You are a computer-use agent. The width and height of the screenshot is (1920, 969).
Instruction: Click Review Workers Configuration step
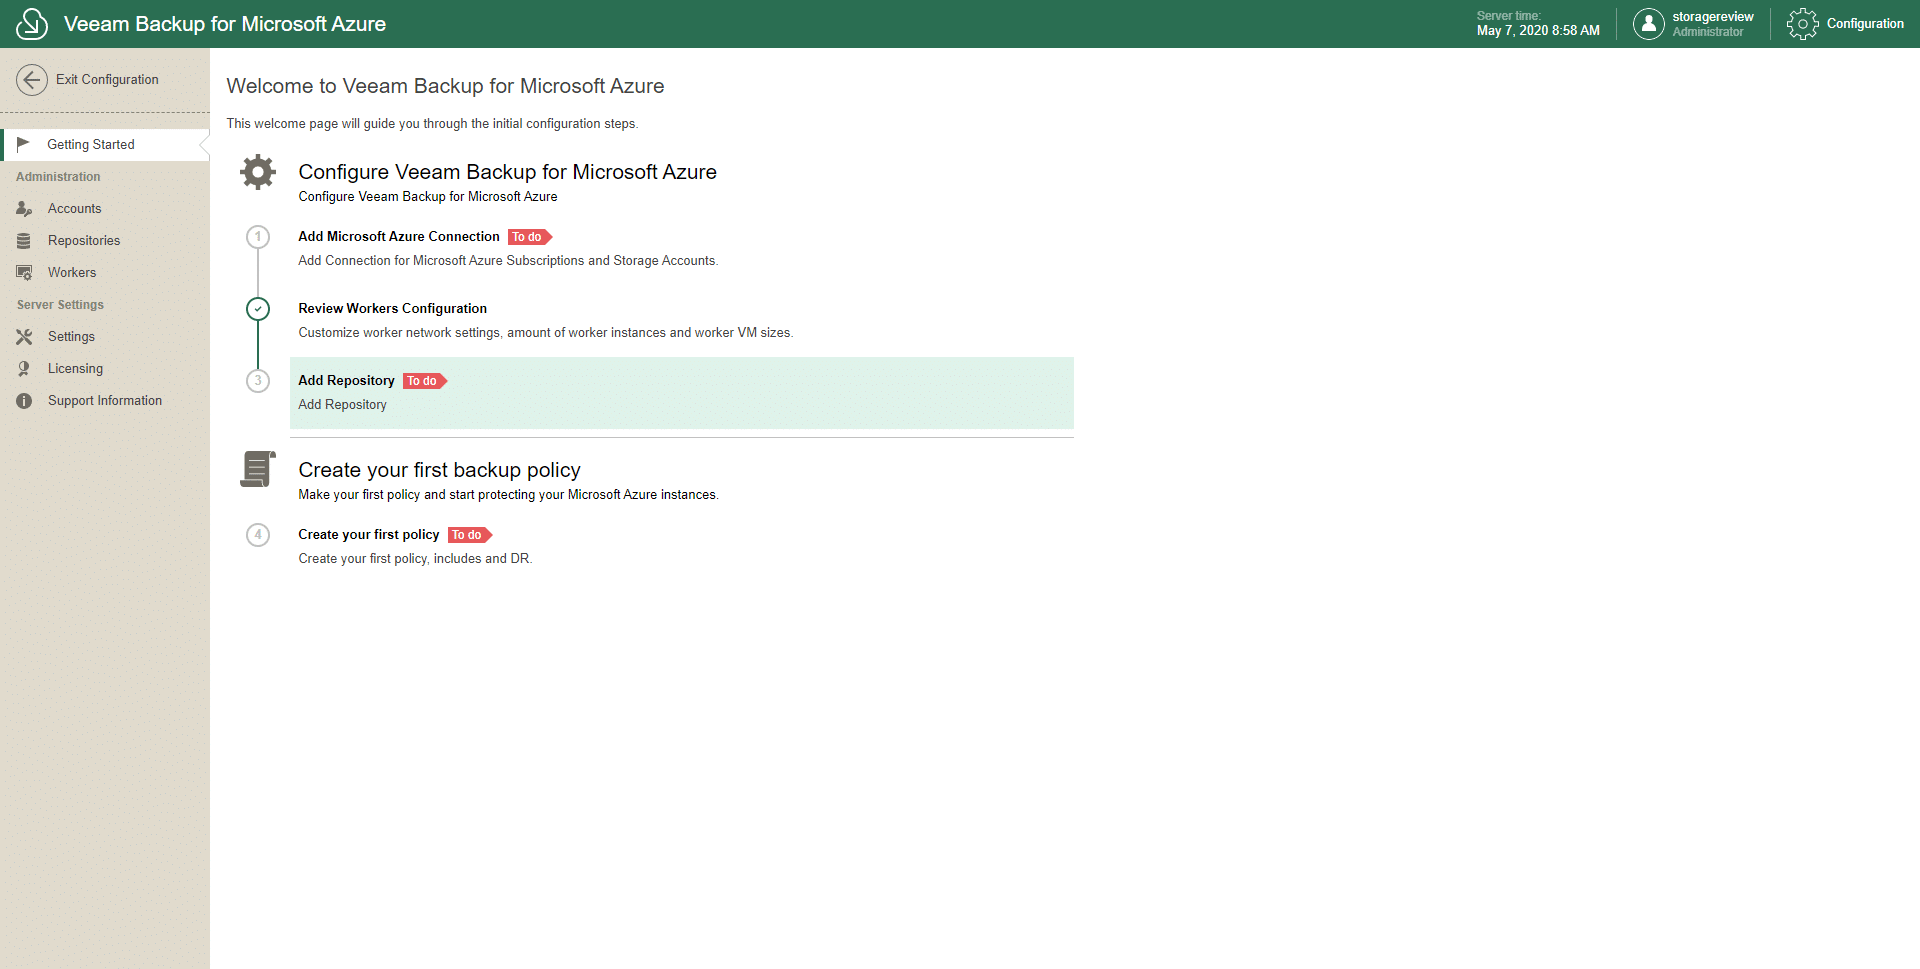(392, 308)
